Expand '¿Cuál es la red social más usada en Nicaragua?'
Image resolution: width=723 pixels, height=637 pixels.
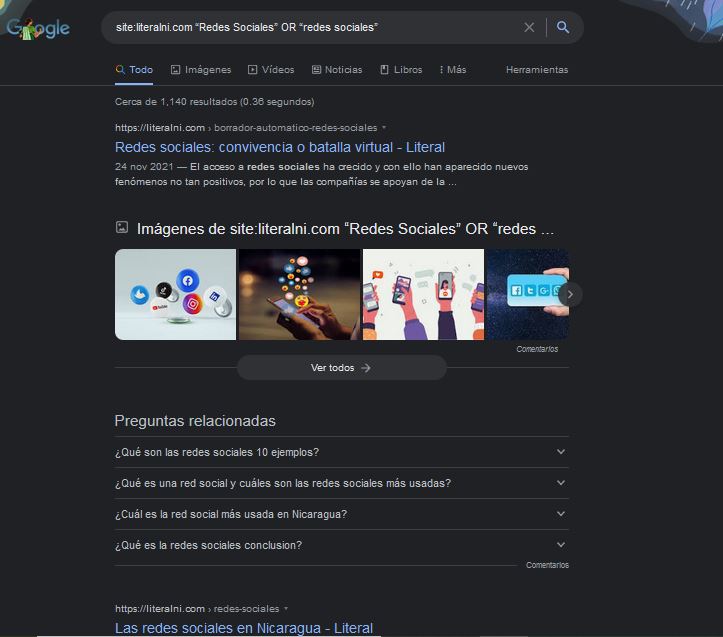[341, 514]
